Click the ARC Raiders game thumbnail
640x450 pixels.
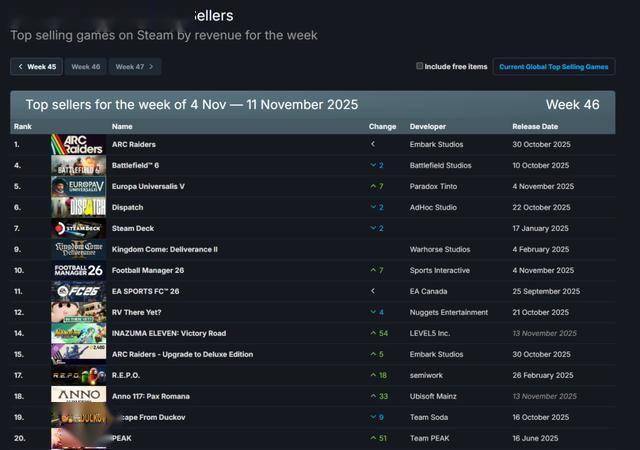(x=78, y=144)
